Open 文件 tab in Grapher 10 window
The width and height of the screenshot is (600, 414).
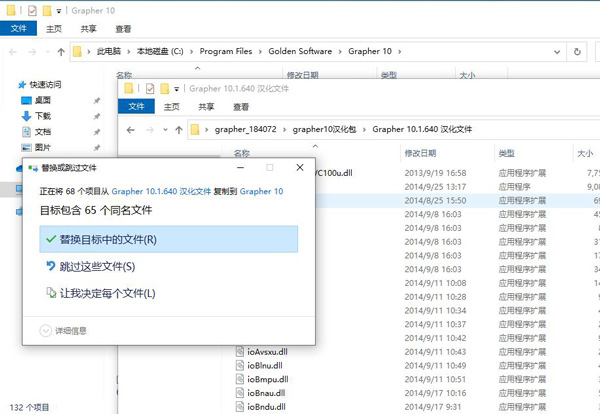(x=18, y=29)
